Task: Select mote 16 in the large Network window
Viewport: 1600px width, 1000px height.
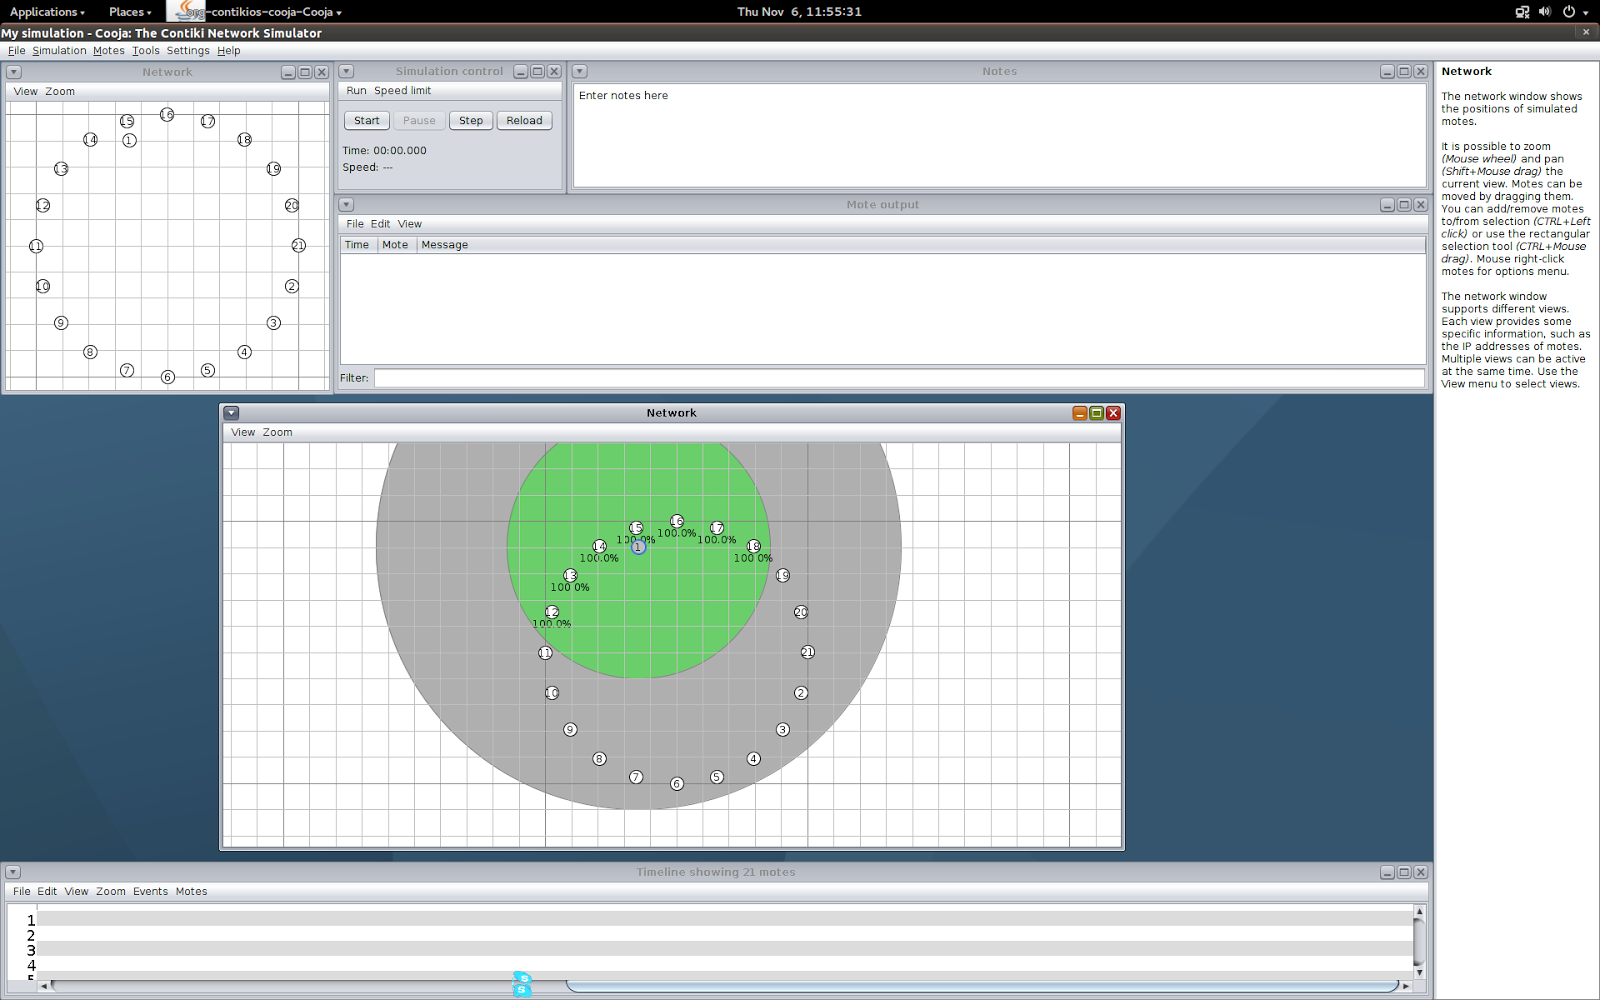Action: tap(677, 521)
